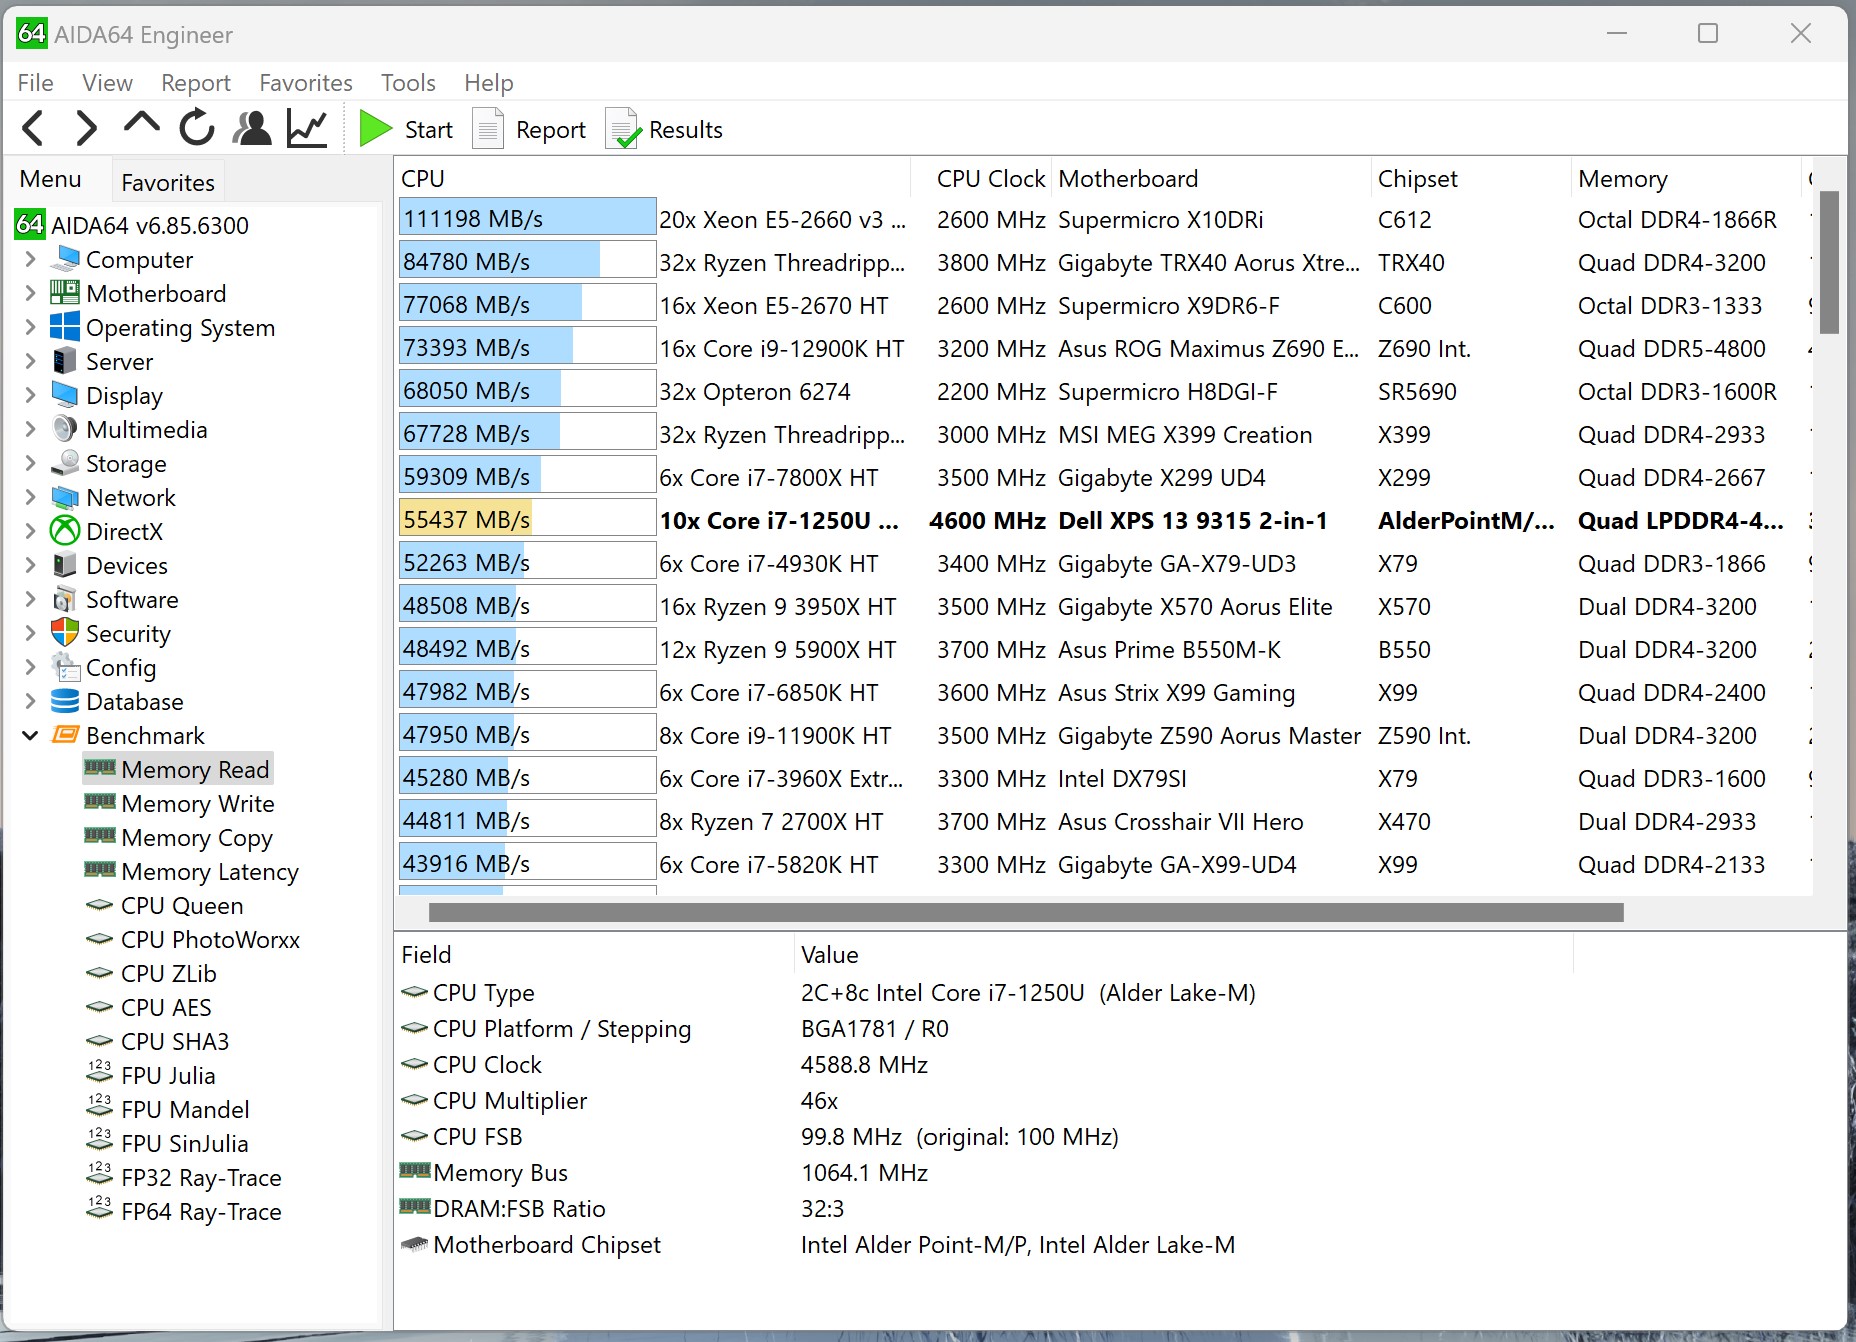Open the graph chart toolbar icon
The width and height of the screenshot is (1856, 1342).
pyautogui.click(x=307, y=129)
